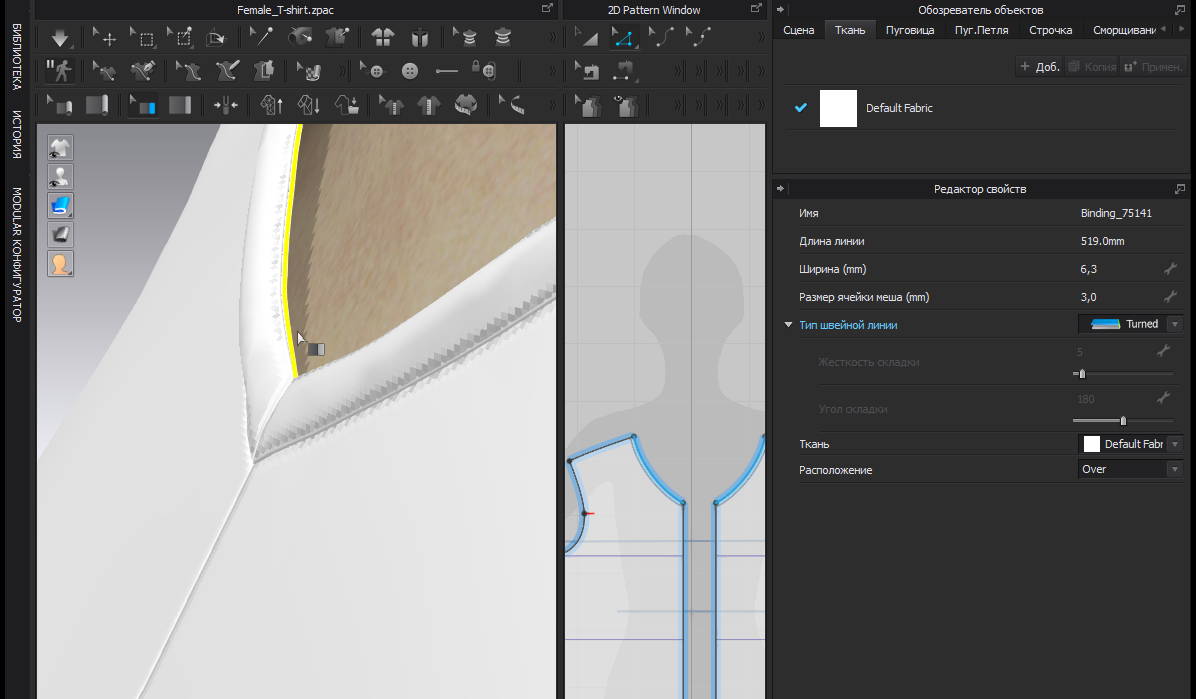Image resolution: width=1196 pixels, height=699 pixels.
Task: Click the Угол складки slider handle
Action: click(x=1123, y=421)
